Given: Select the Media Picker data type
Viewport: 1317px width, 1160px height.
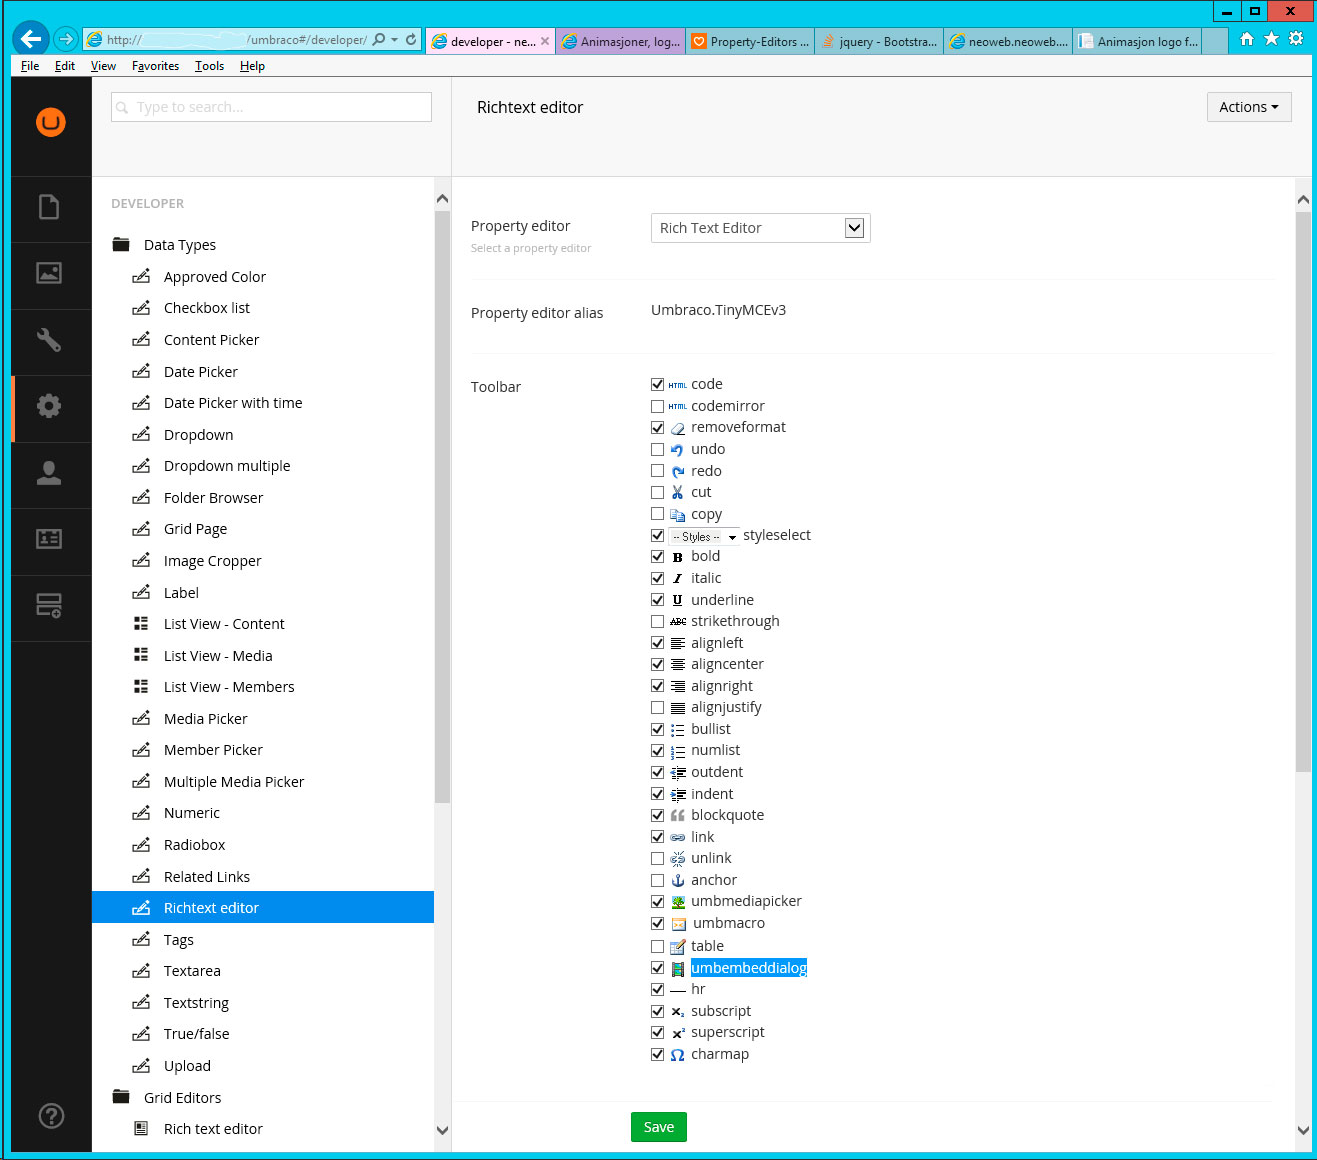Looking at the screenshot, I should tap(205, 719).
